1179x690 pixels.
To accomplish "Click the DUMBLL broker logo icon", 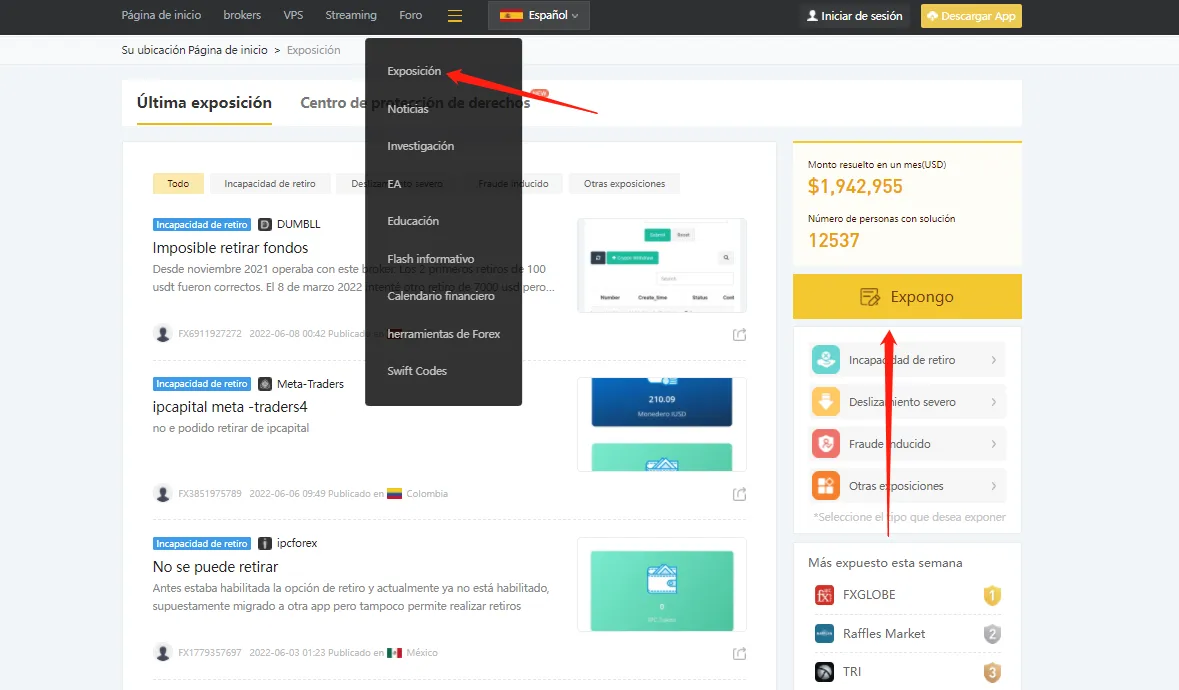I will [265, 224].
